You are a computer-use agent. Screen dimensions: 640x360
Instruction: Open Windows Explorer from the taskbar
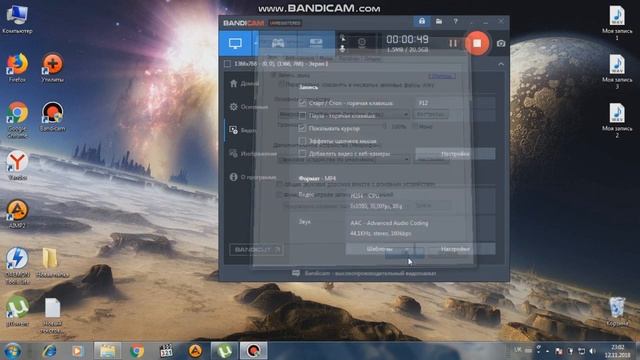(x=107, y=351)
